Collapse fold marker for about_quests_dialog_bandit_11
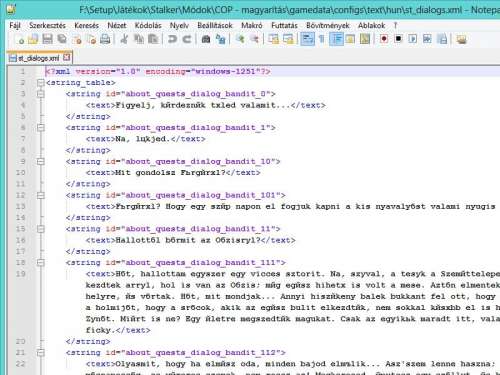Image resolution: width=500 pixels, height=375 pixels. tap(41, 229)
